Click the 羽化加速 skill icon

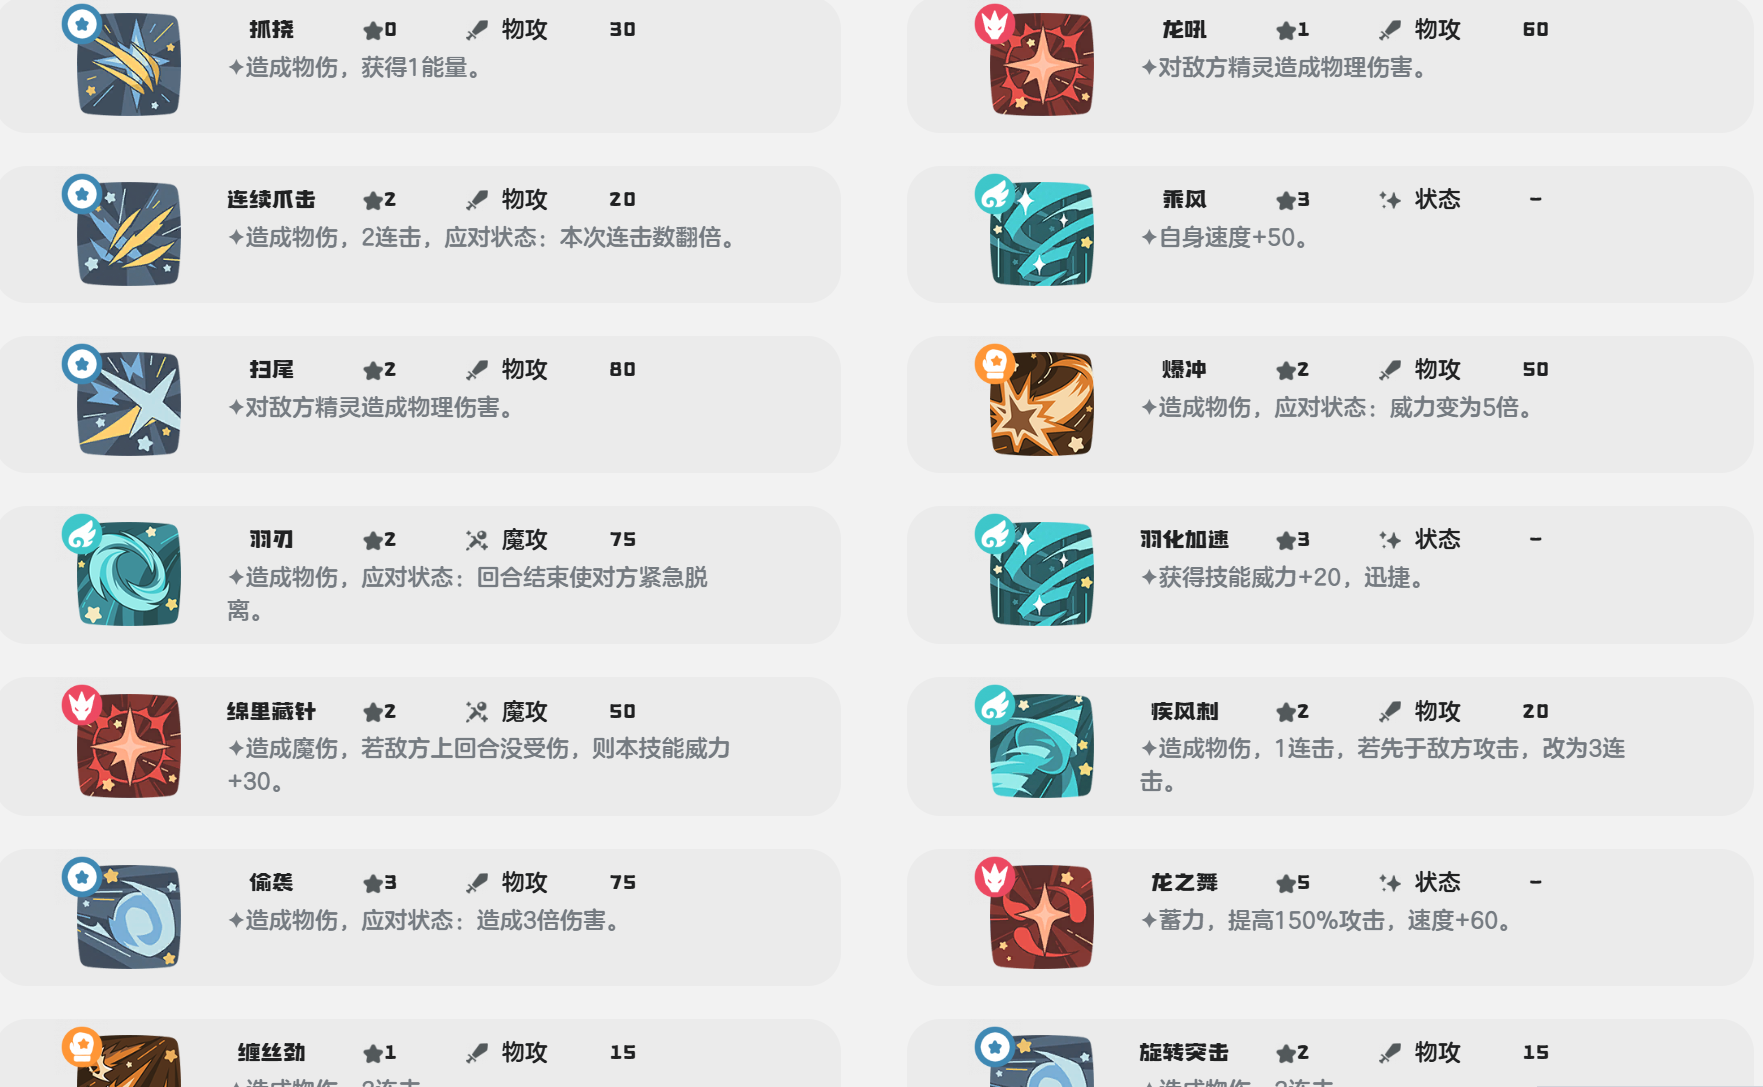[1041, 574]
